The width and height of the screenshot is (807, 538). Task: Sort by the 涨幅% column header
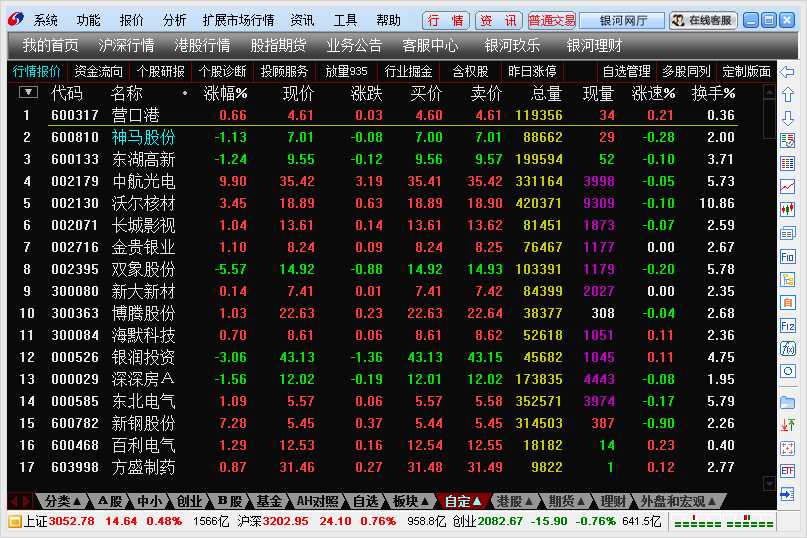tap(225, 93)
